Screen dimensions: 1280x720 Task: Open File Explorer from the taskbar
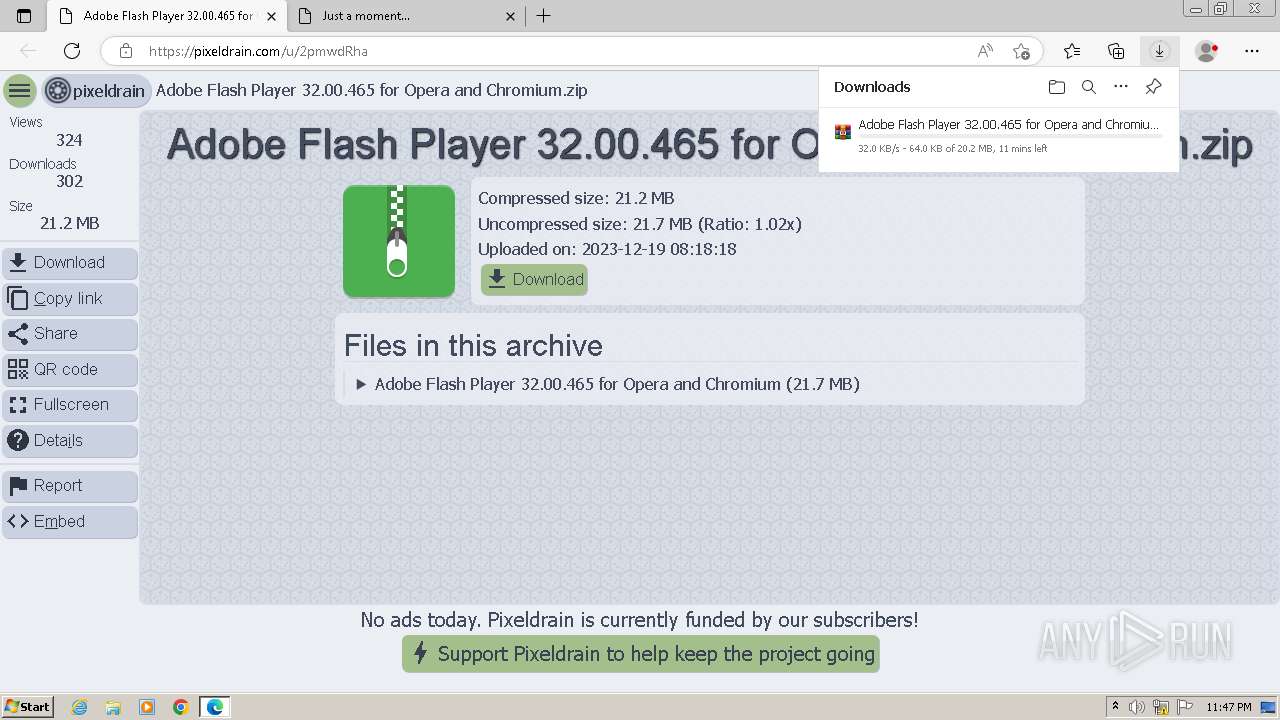click(113, 707)
